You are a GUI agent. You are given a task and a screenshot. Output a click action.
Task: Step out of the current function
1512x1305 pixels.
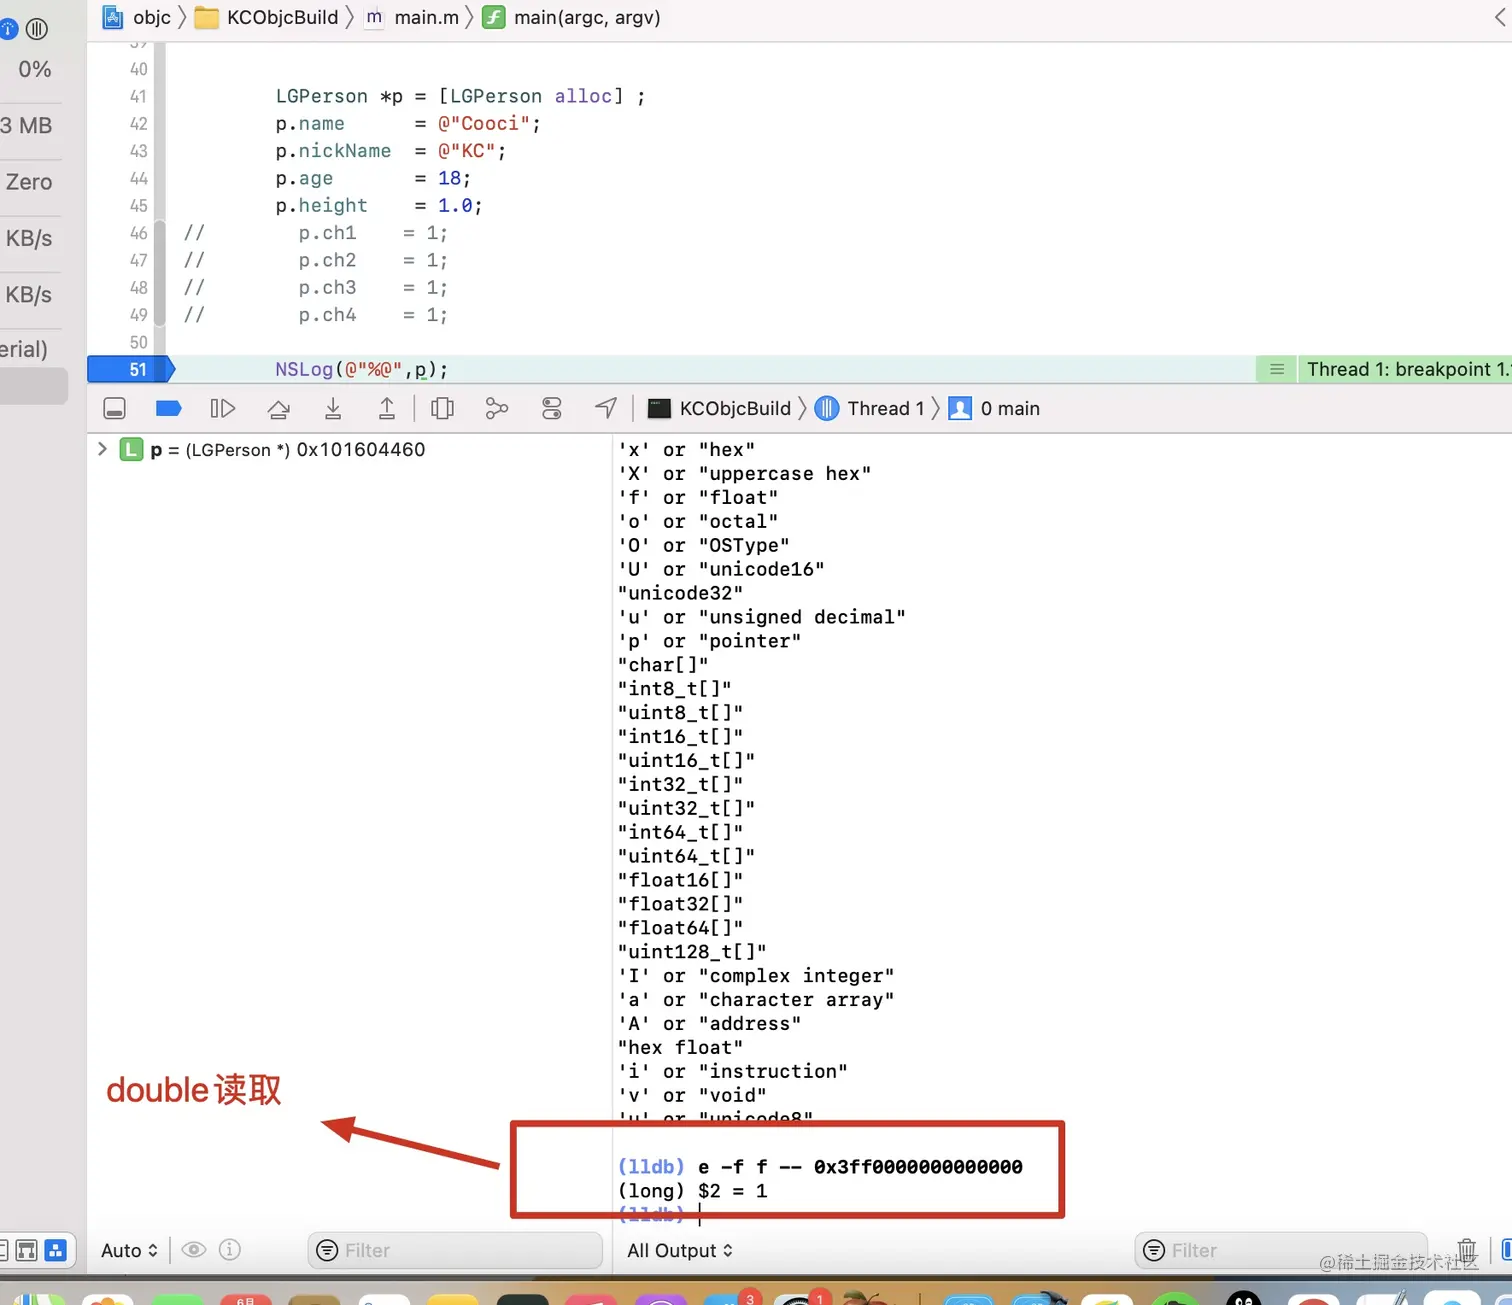point(387,408)
